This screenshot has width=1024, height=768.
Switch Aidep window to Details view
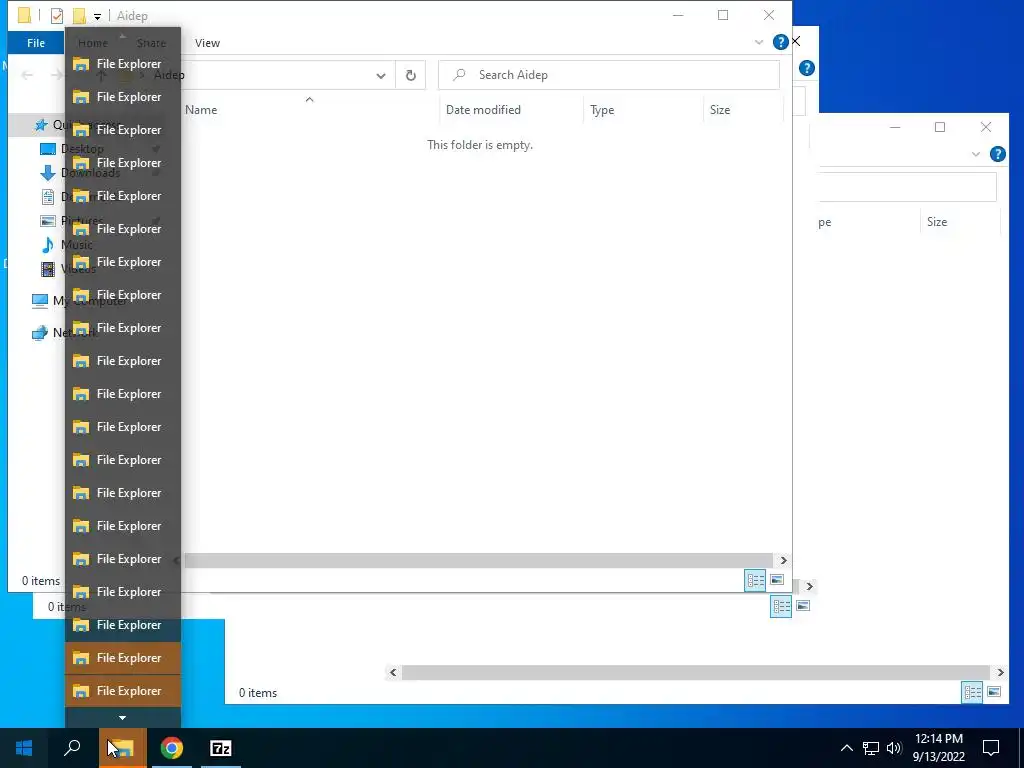(x=755, y=580)
